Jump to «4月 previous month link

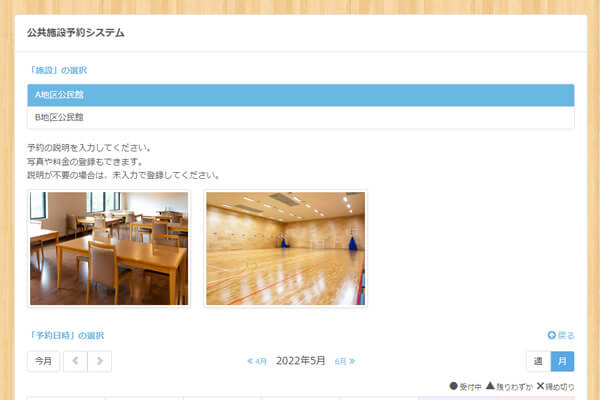257,361
